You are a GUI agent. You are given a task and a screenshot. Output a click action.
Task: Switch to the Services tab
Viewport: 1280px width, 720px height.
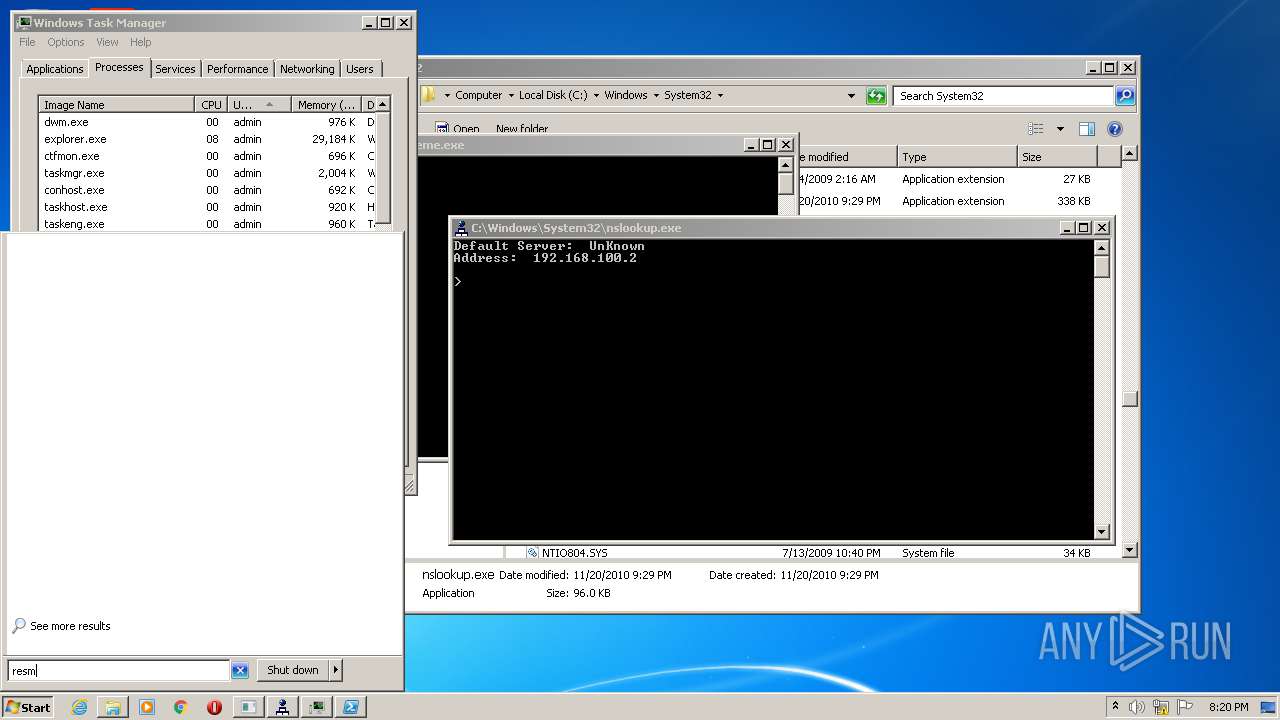click(175, 69)
